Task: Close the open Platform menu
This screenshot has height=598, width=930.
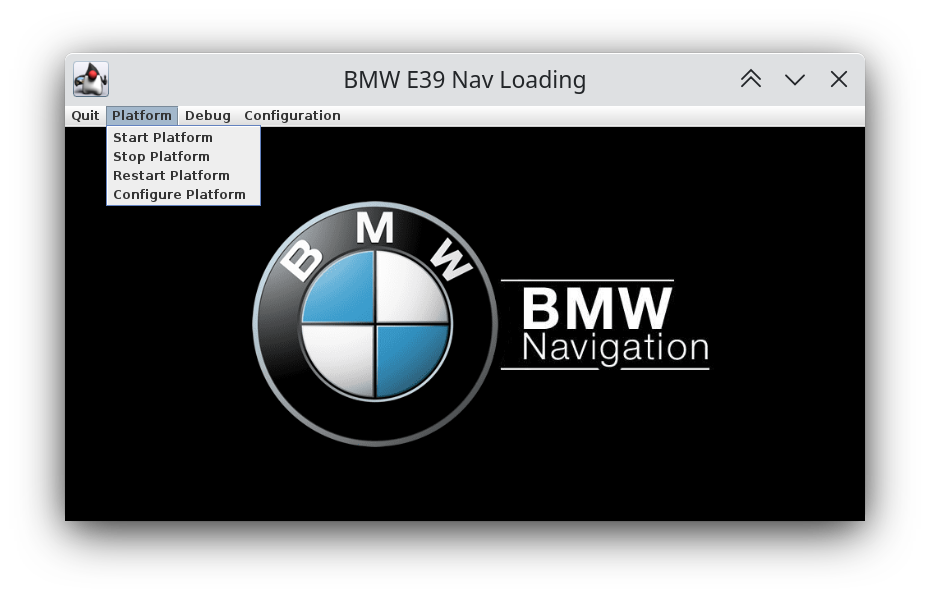Action: (142, 116)
